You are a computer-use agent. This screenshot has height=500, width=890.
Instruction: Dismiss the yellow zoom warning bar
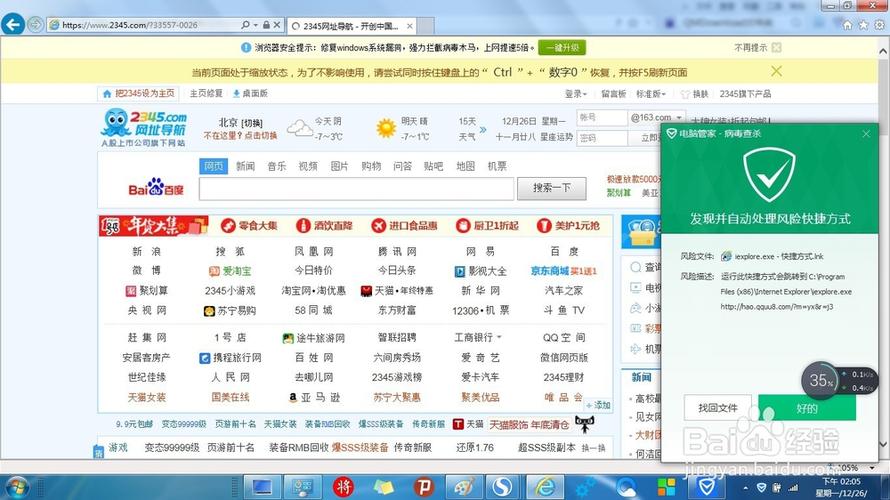point(776,72)
